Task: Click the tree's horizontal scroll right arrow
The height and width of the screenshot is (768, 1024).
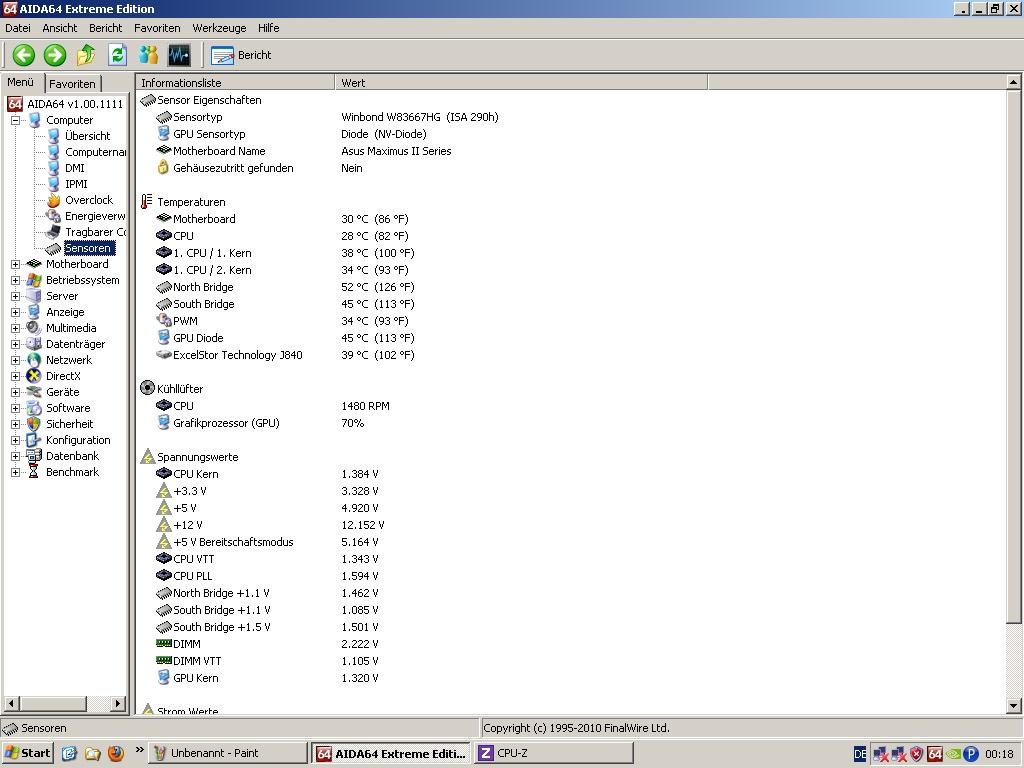Action: (x=118, y=703)
